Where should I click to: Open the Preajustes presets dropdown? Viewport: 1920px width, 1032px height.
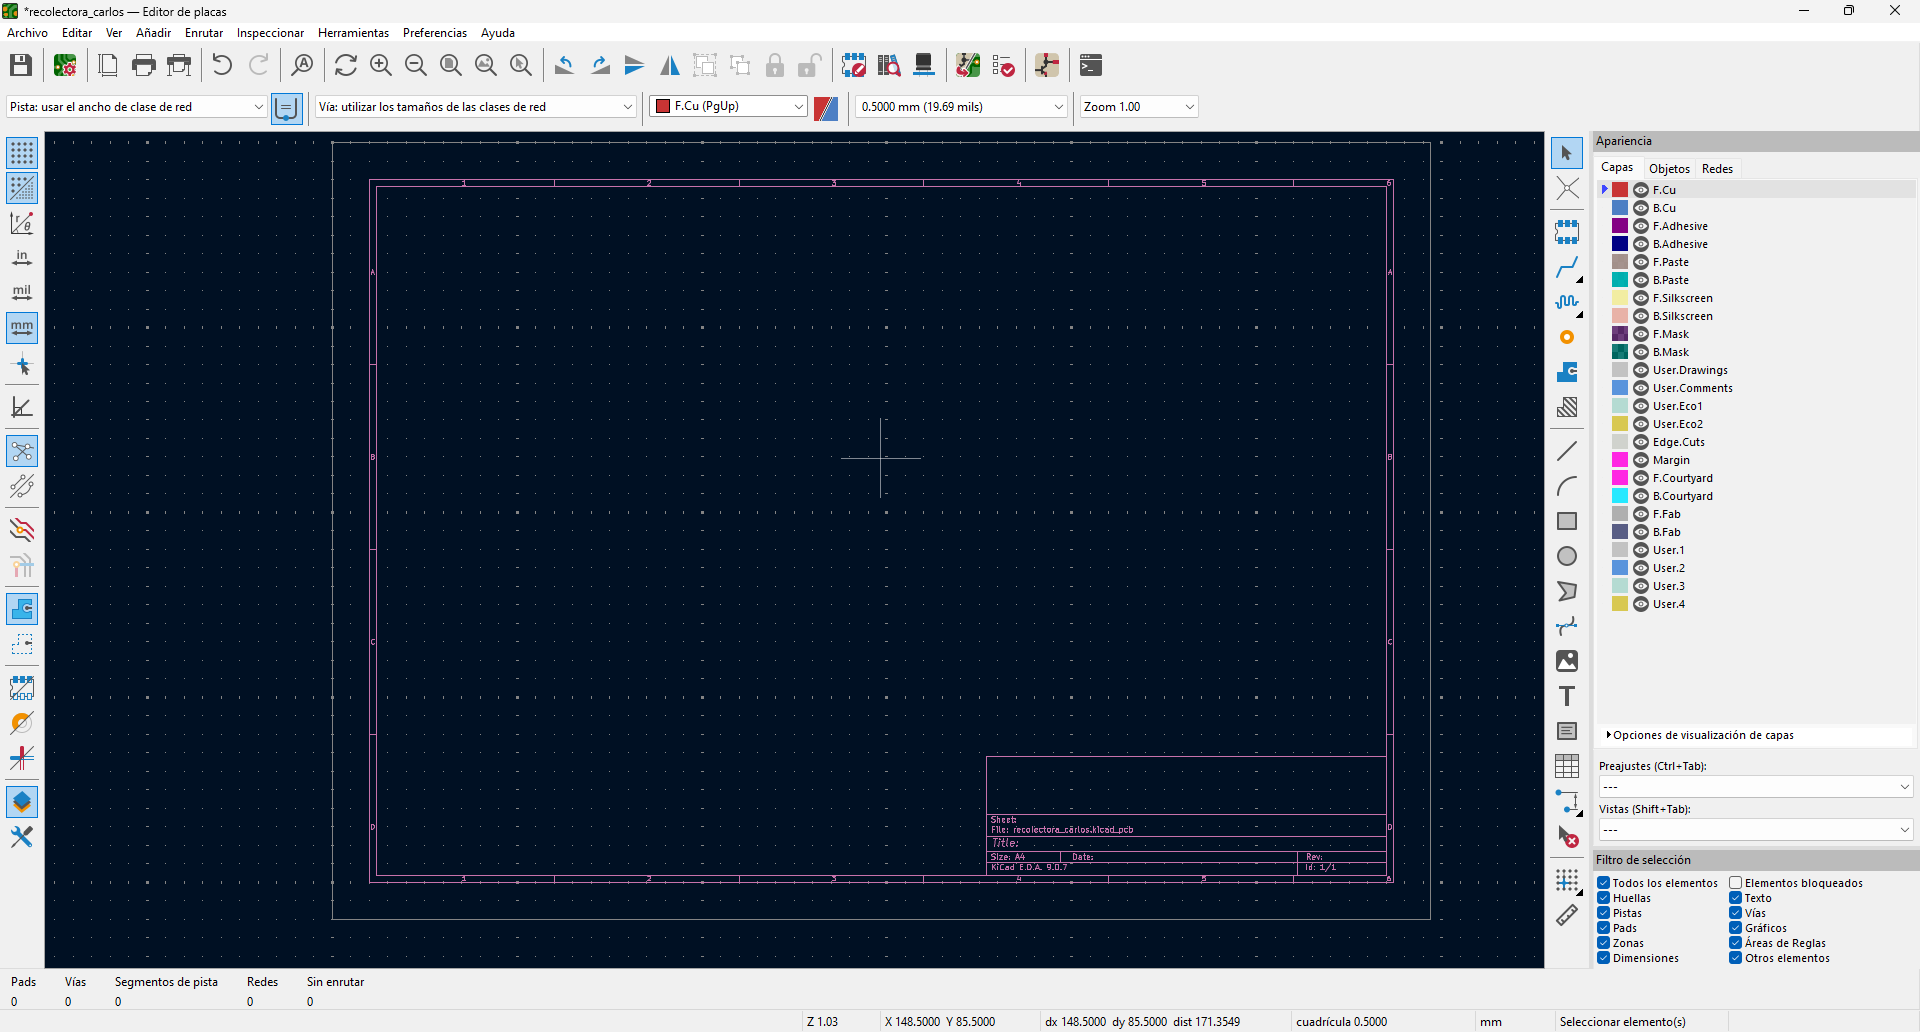point(1755,787)
